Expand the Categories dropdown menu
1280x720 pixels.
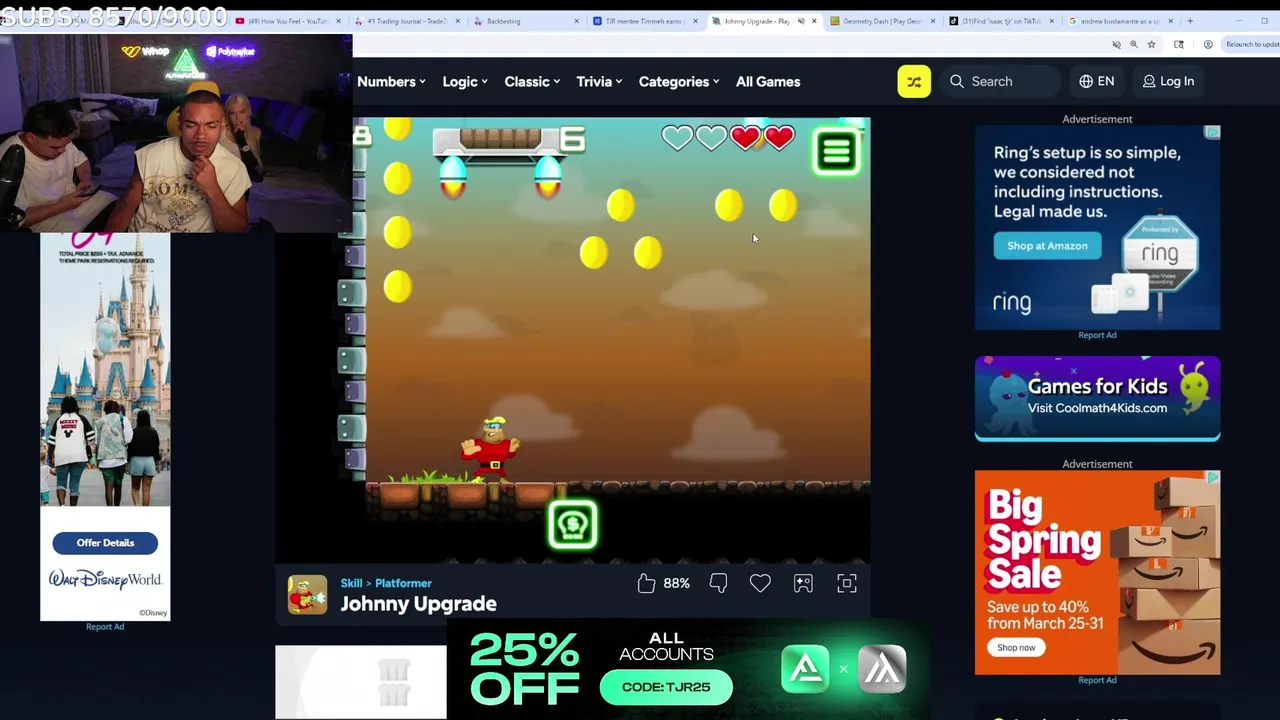pos(679,82)
